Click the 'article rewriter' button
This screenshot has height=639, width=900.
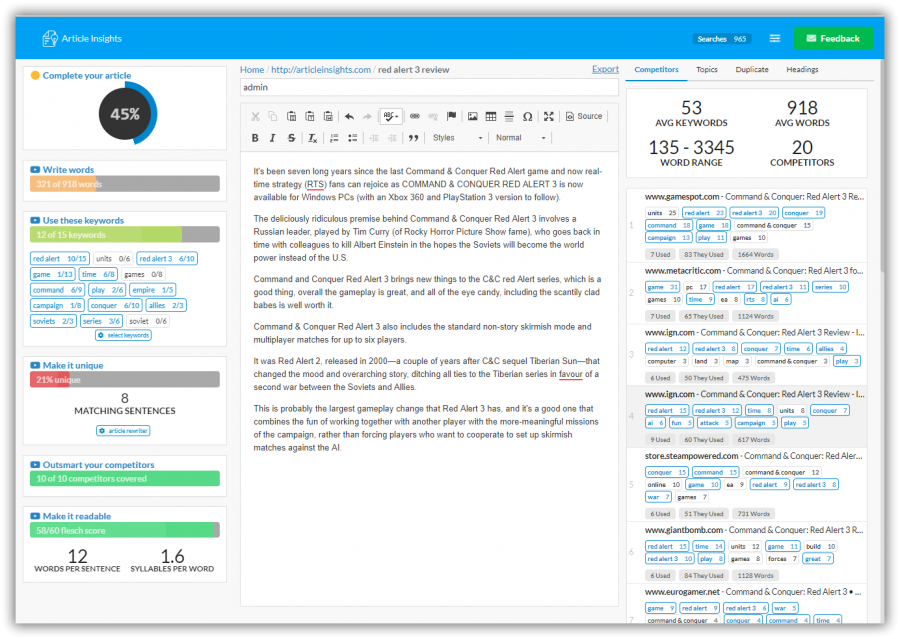[123, 431]
